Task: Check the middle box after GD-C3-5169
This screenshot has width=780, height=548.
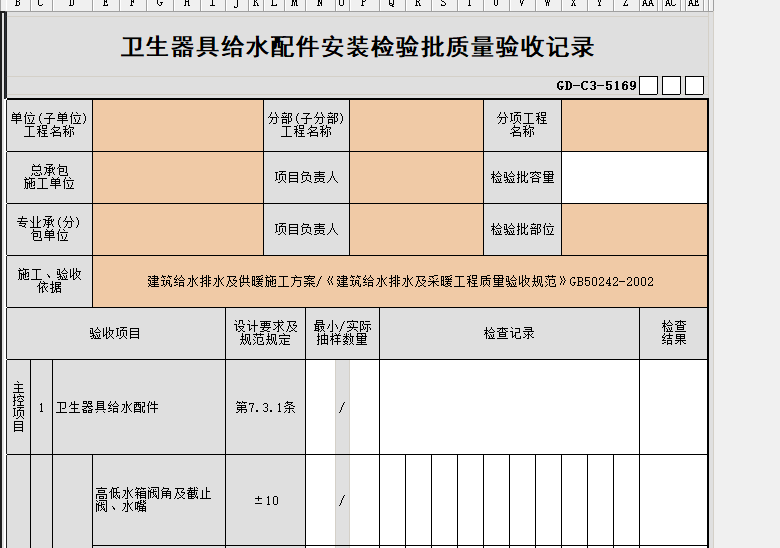Action: 672,86
